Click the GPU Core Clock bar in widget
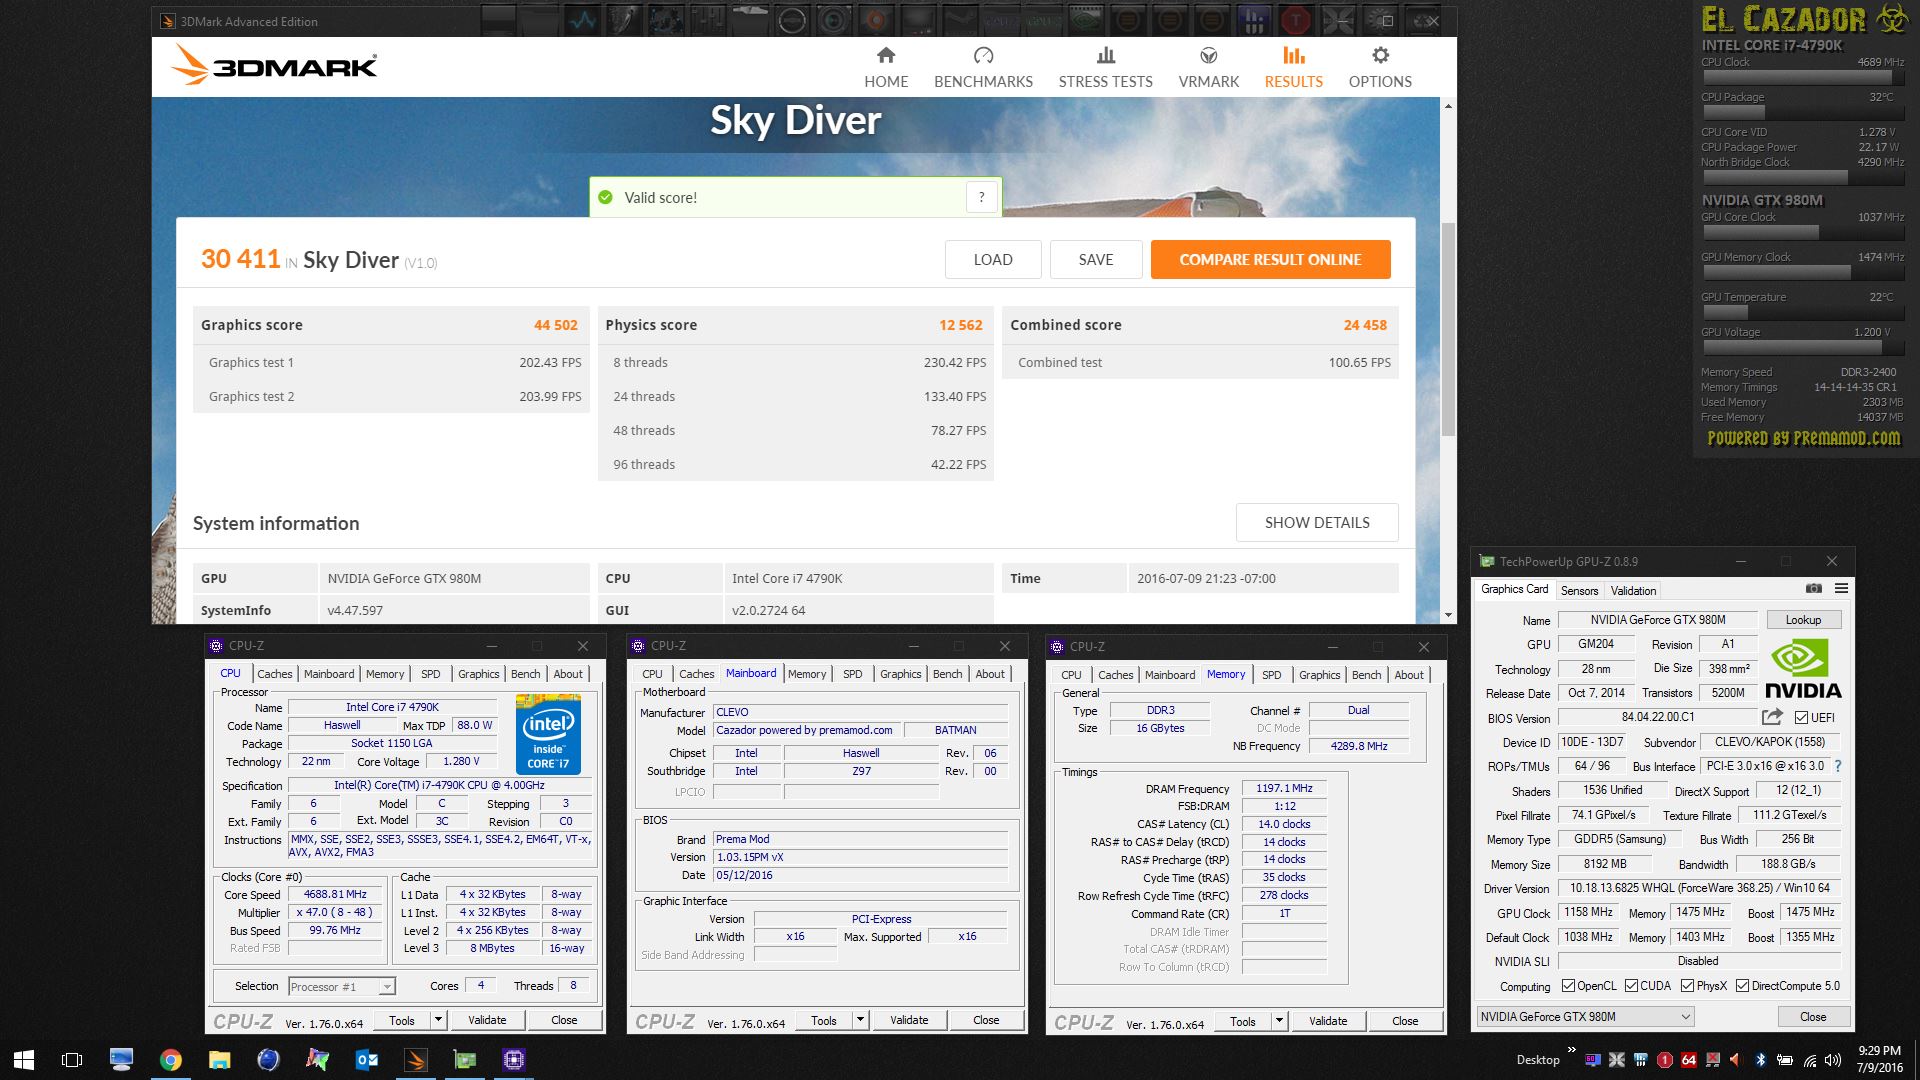The width and height of the screenshot is (1920, 1080). click(x=1802, y=233)
